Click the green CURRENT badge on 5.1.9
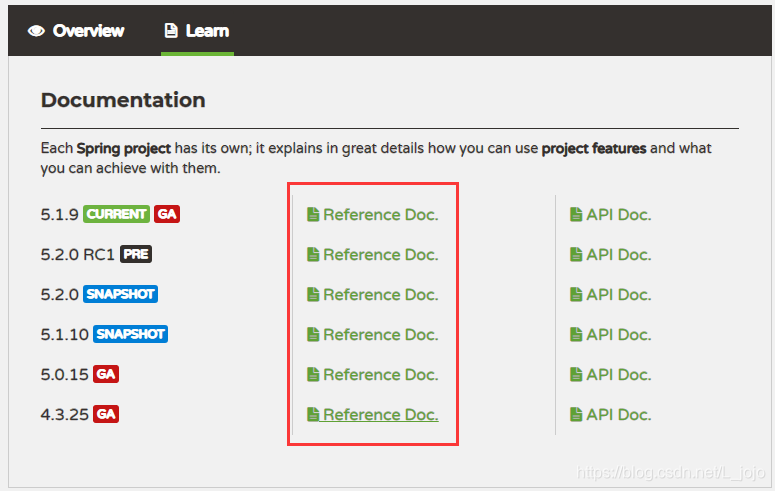This screenshot has width=775, height=491. point(116,214)
